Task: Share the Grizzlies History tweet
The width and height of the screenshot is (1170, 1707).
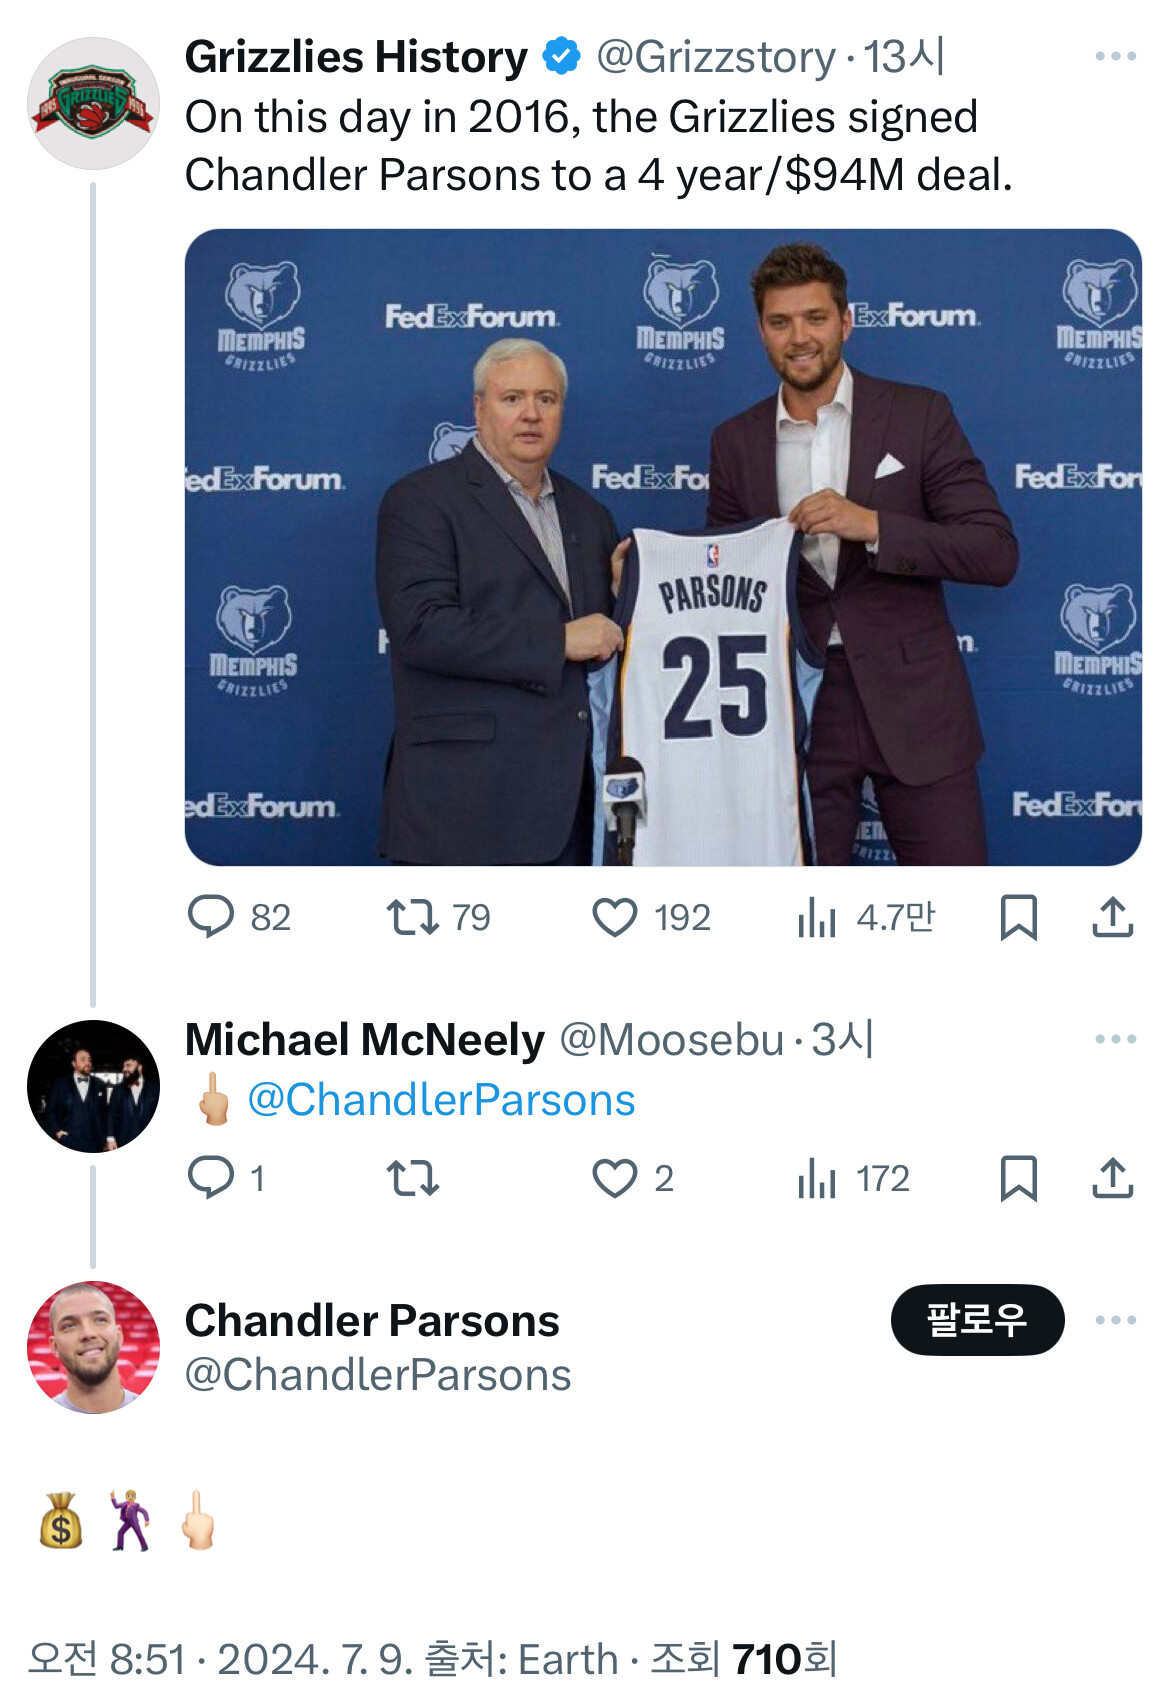Action: tap(1113, 917)
